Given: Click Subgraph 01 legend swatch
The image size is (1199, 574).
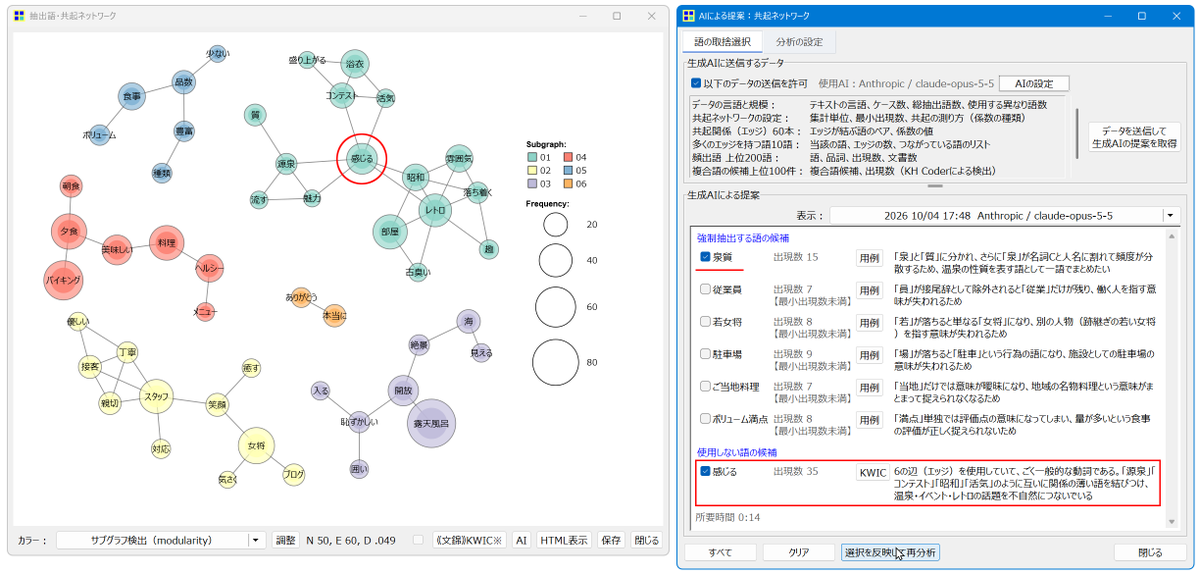Looking at the screenshot, I should point(533,157).
